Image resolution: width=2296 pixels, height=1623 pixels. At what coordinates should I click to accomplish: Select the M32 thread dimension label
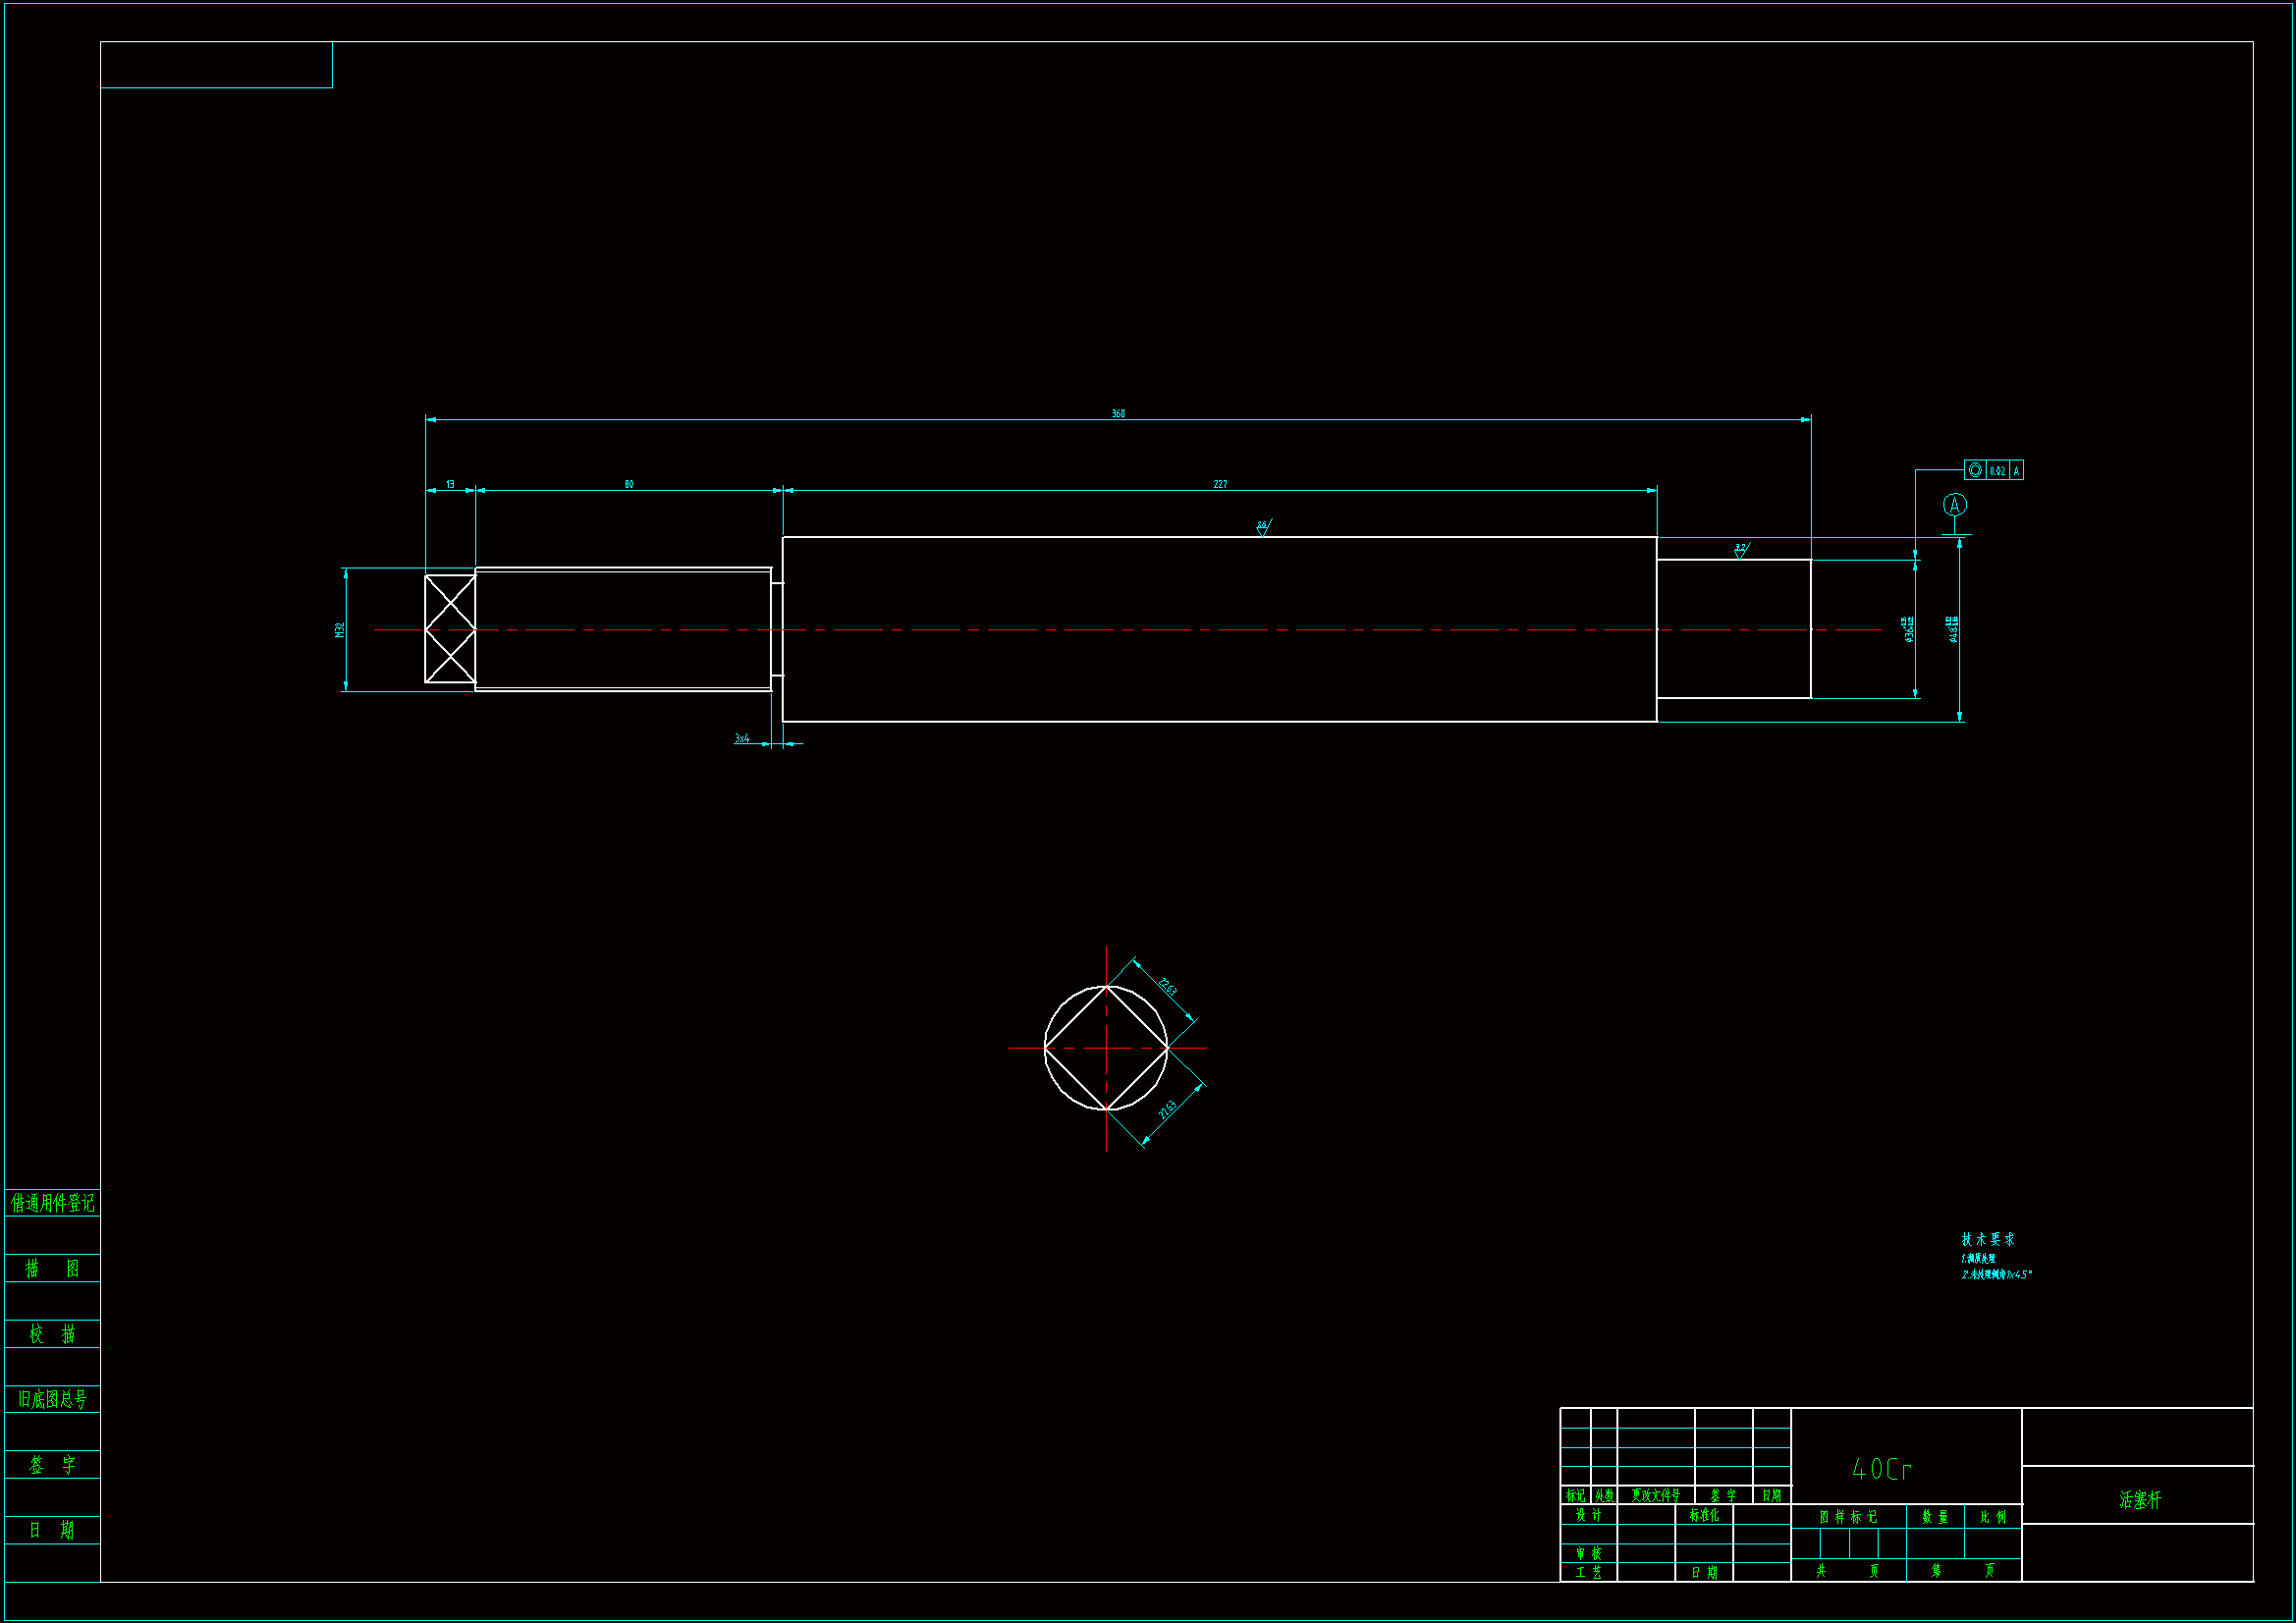340,630
